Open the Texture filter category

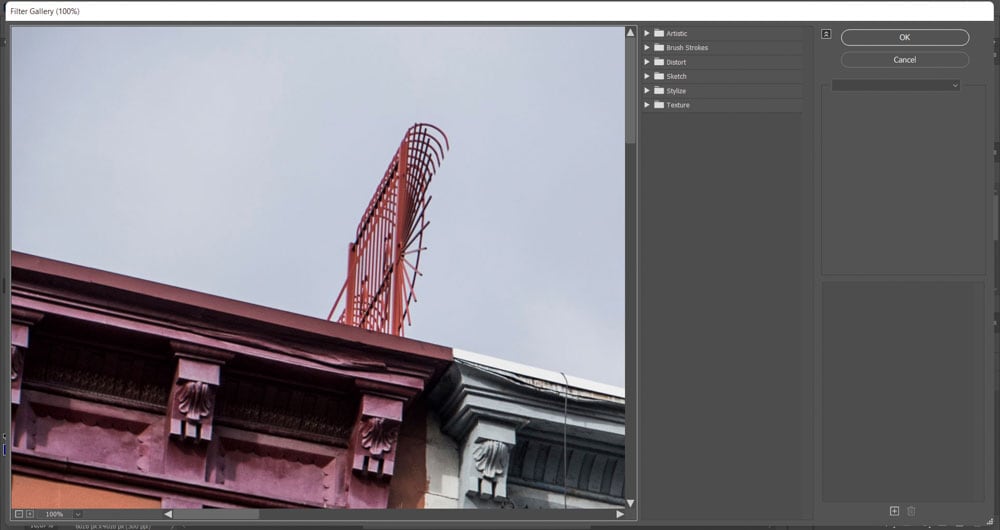tap(677, 105)
